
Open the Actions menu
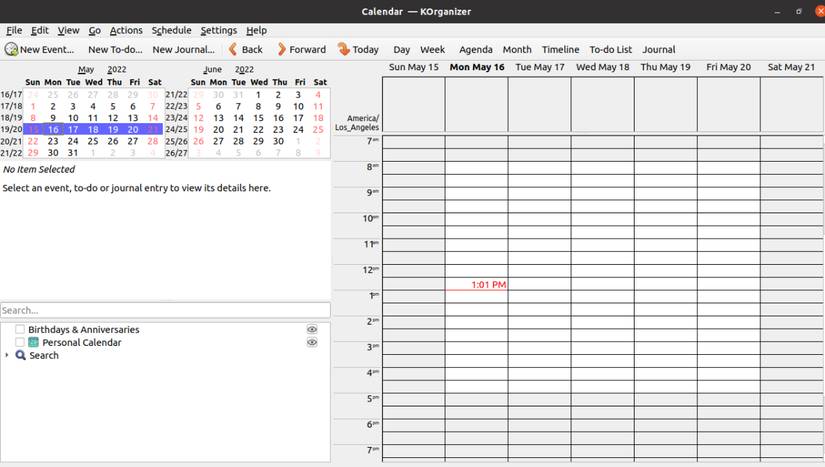coord(126,31)
